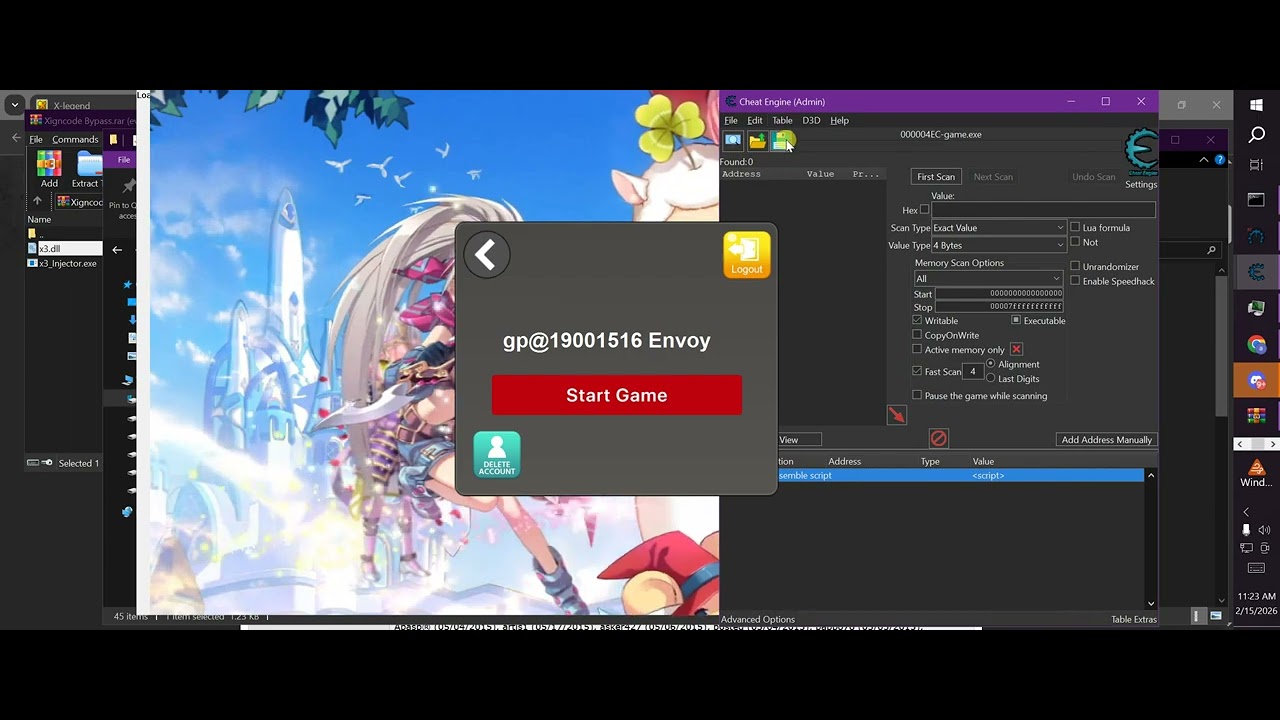Toggle the Hex checkbox
Viewport: 1280px width, 720px height.
coord(925,210)
